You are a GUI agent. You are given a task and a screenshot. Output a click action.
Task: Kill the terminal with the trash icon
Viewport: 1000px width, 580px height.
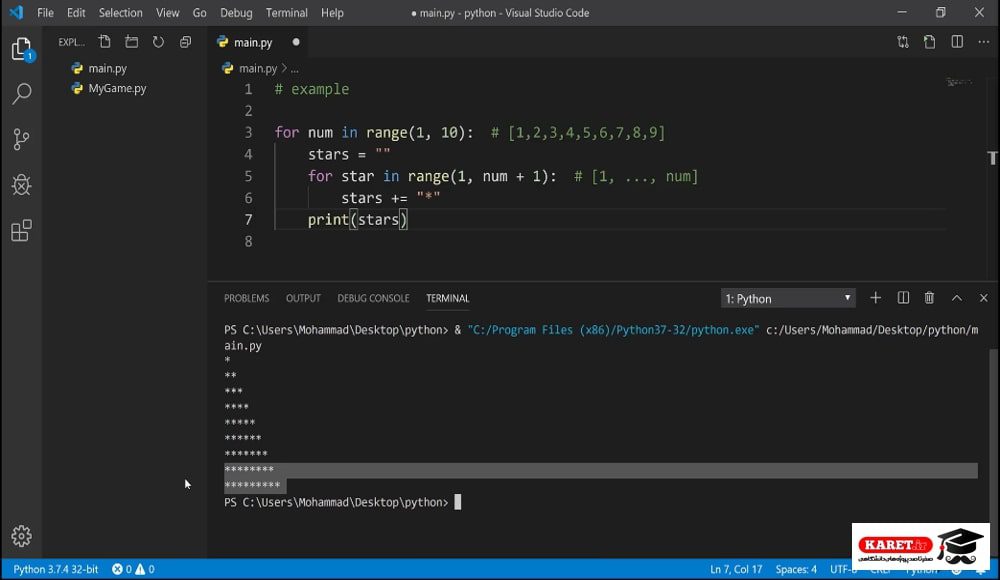coord(929,298)
